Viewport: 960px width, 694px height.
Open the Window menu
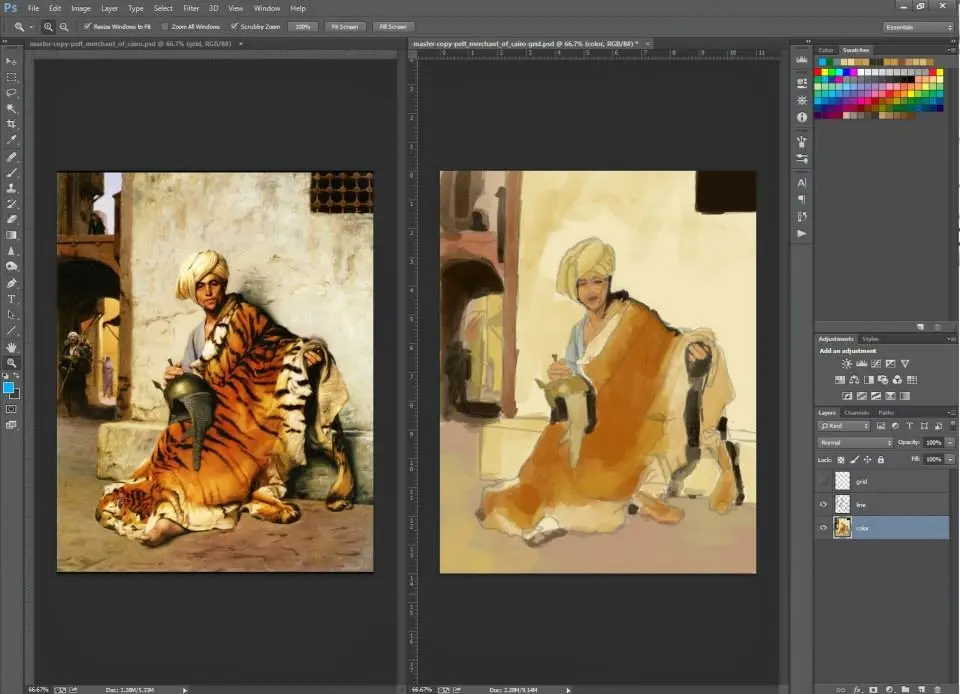[x=266, y=9]
